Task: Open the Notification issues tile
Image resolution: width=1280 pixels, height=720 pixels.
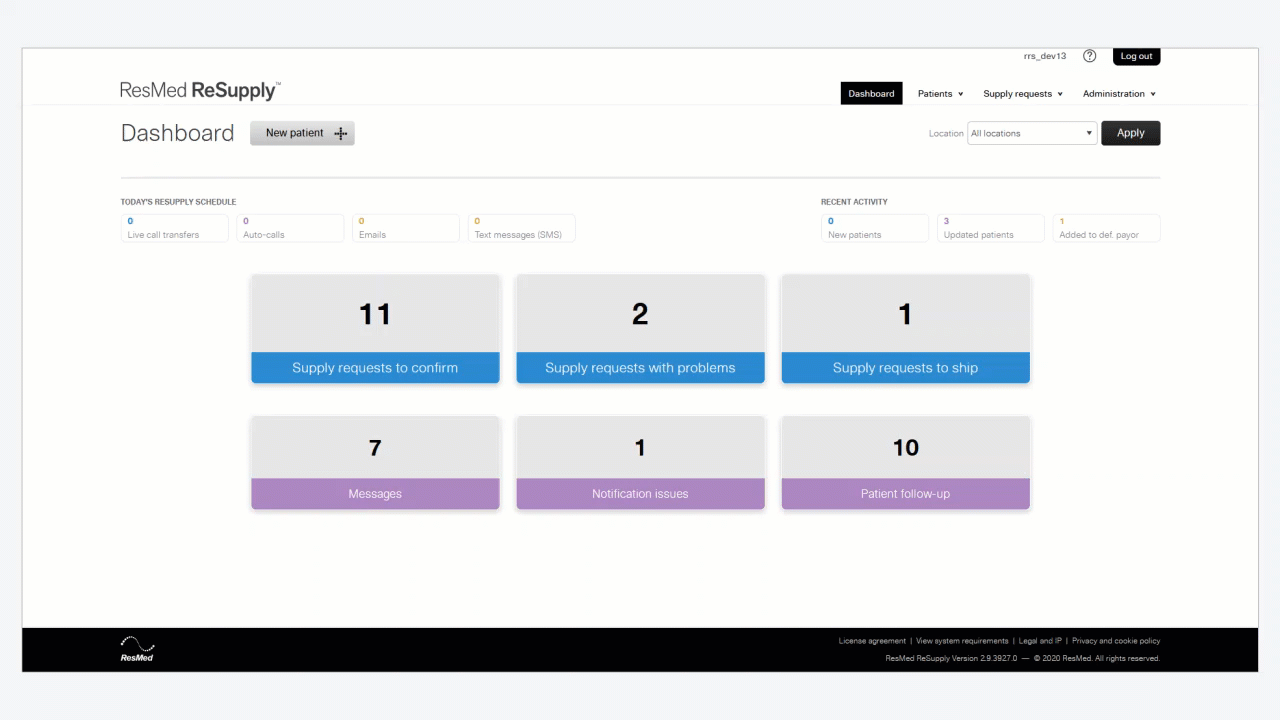Action: (640, 463)
